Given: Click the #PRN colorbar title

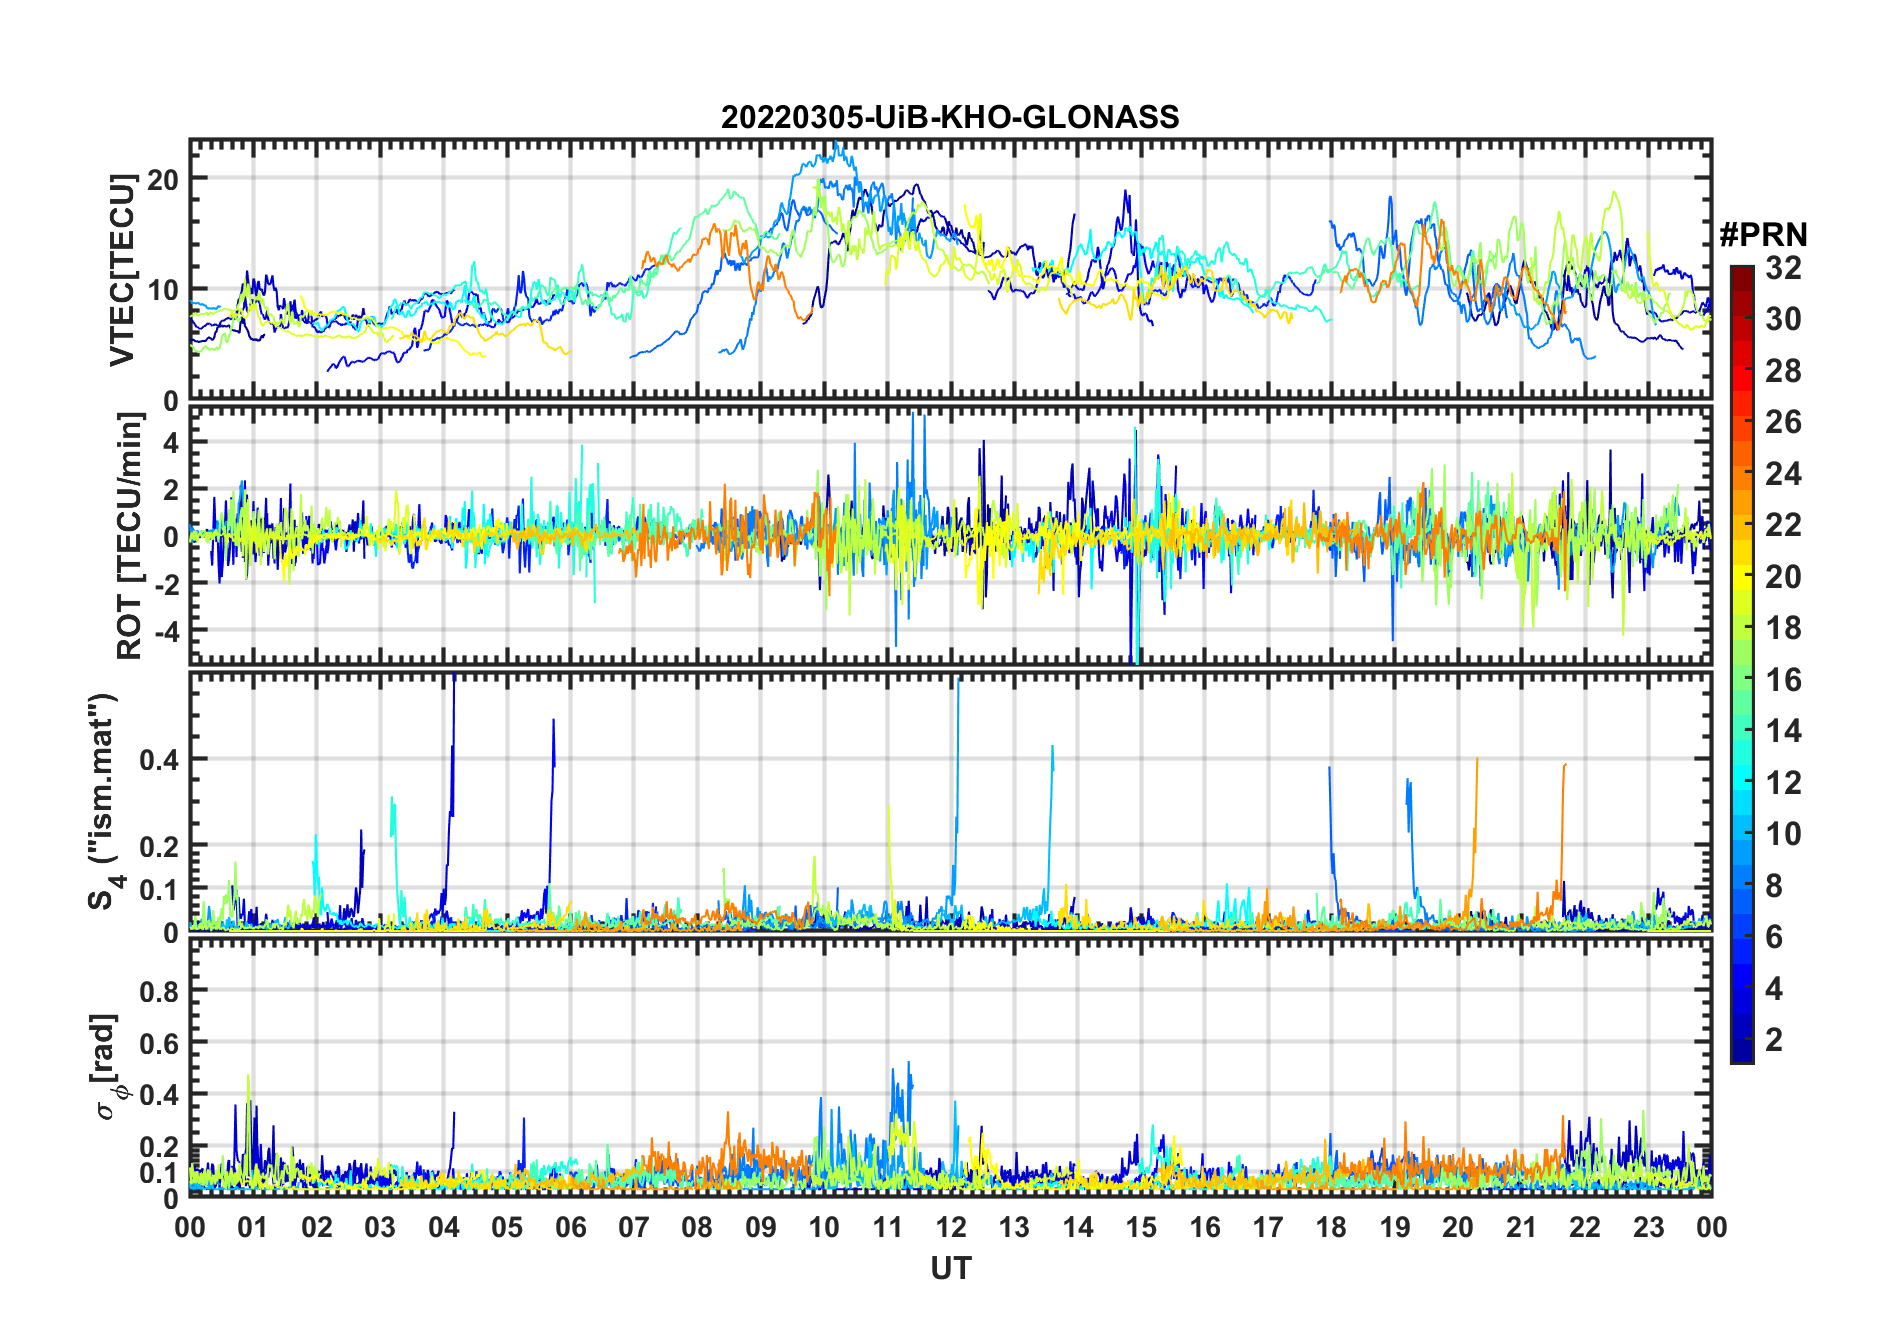Looking at the screenshot, I should [x=1764, y=235].
